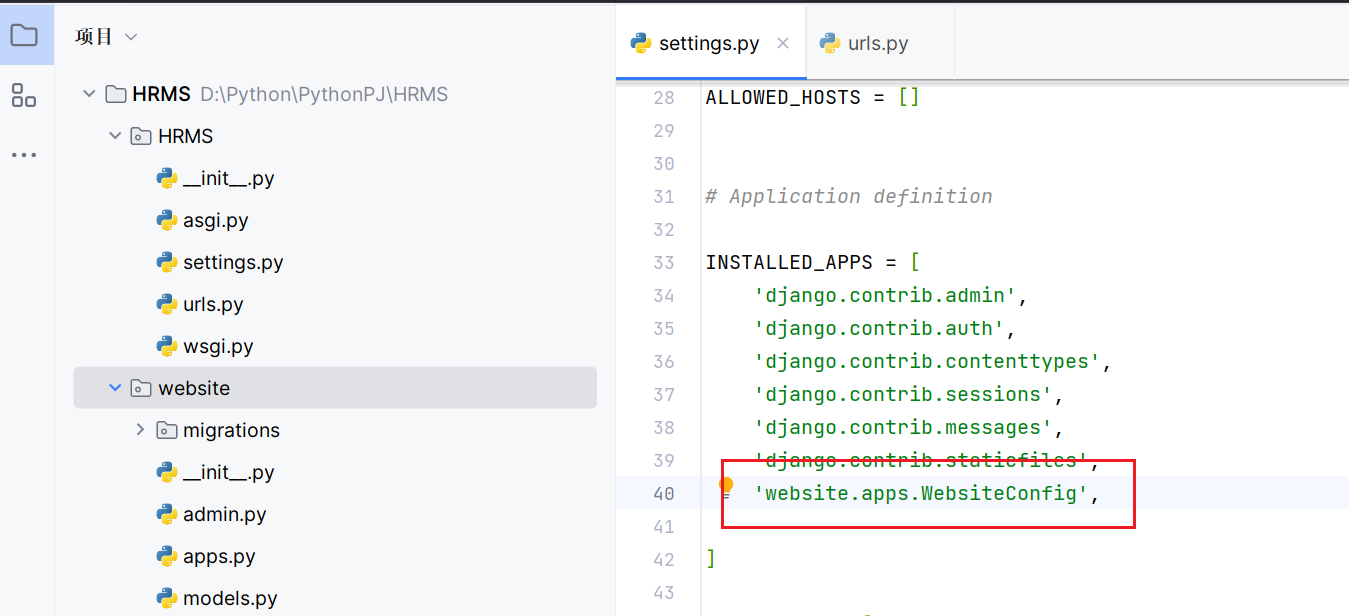Click the three-dots more tool windows icon

tap(23, 155)
